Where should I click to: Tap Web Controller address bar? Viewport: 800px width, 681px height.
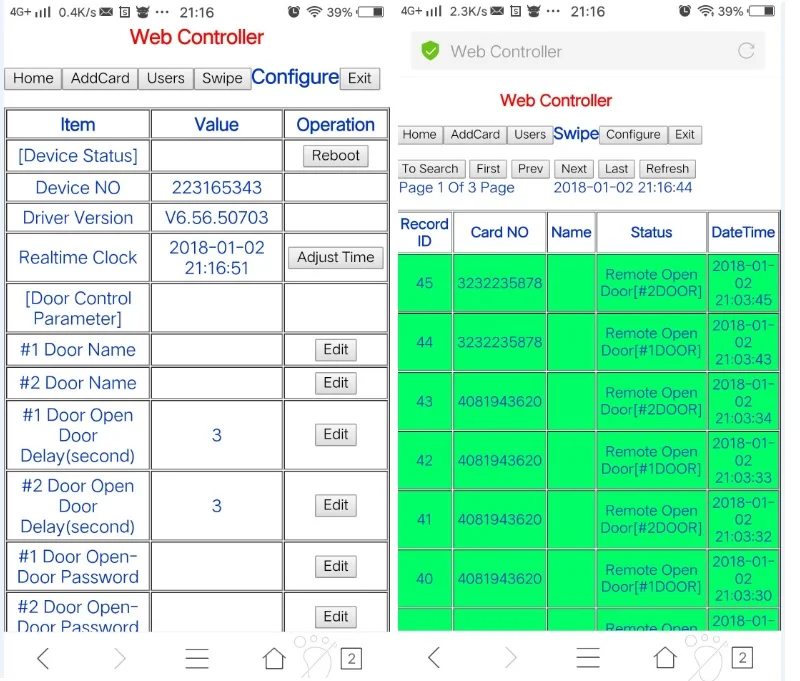pos(588,51)
